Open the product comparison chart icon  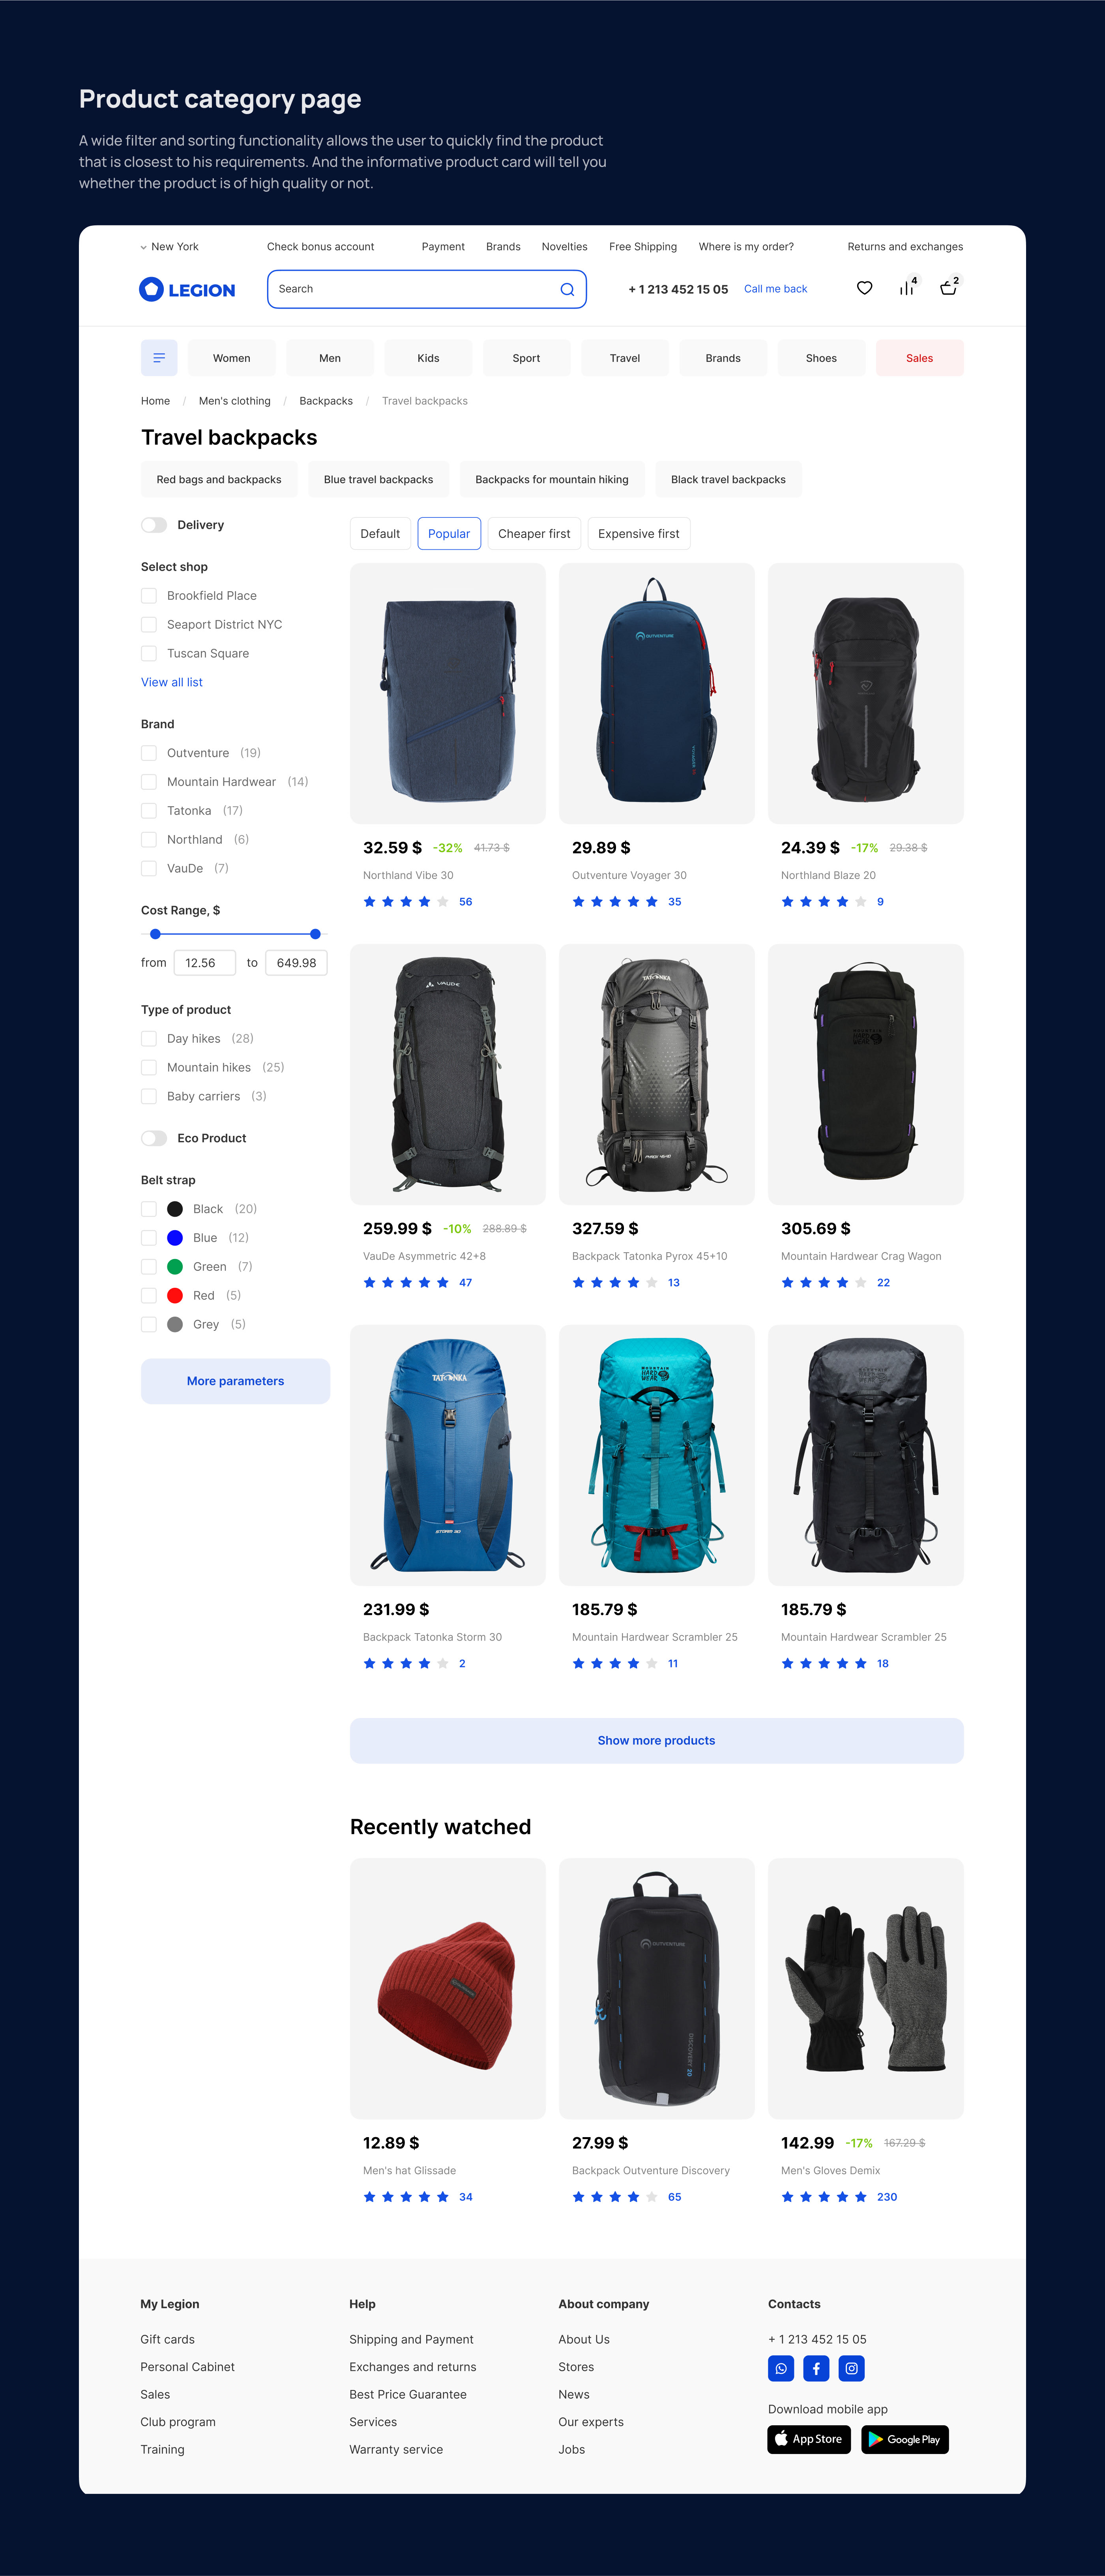coord(907,288)
